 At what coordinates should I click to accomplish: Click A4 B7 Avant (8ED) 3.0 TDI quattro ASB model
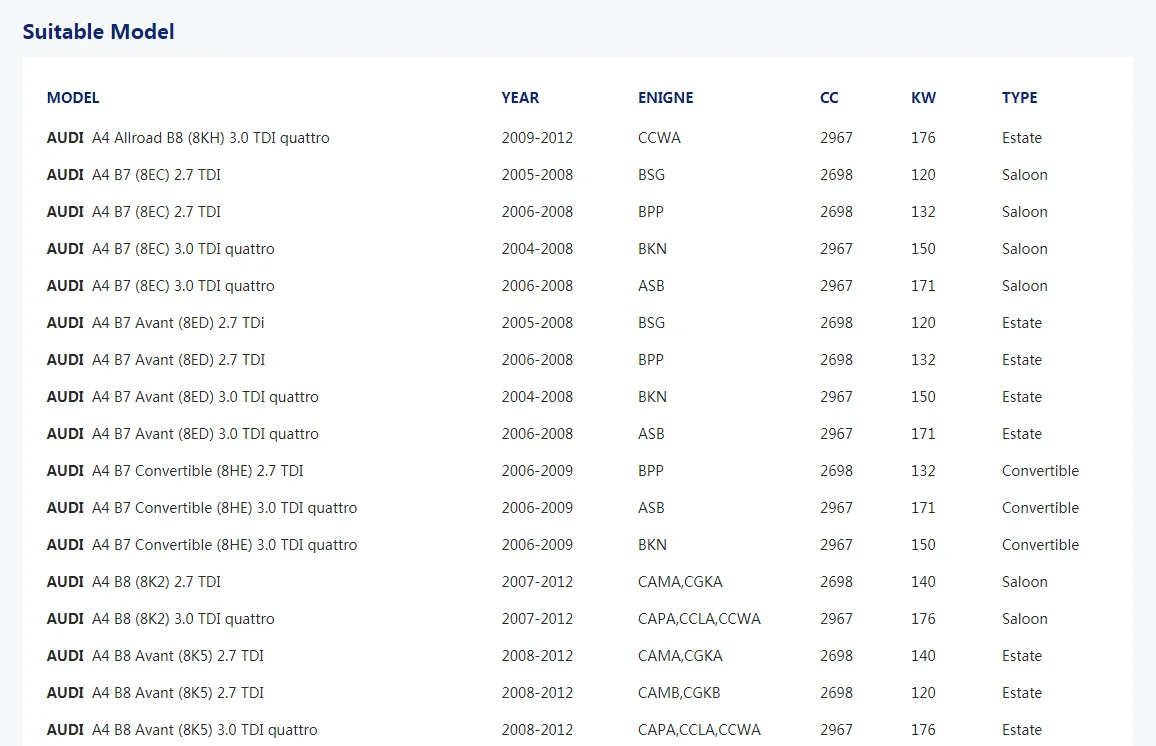183,433
